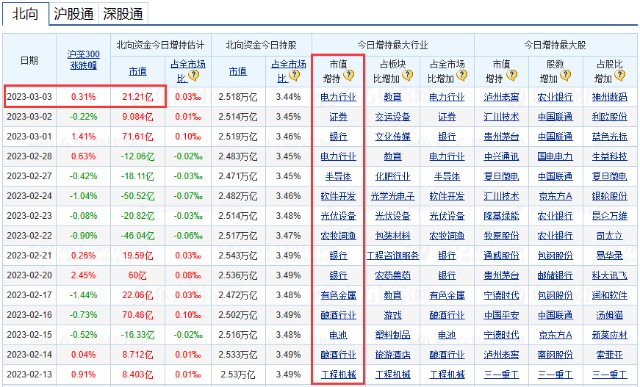Sort by 市值 under 北向资金今日持股
This screenshot has width=640, height=387.
click(238, 71)
